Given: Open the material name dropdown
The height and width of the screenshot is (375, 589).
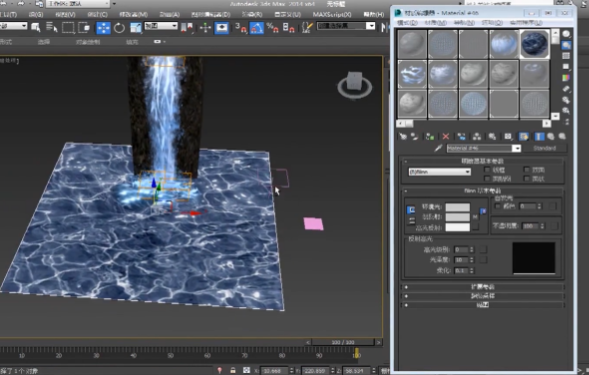Looking at the screenshot, I should point(517,148).
